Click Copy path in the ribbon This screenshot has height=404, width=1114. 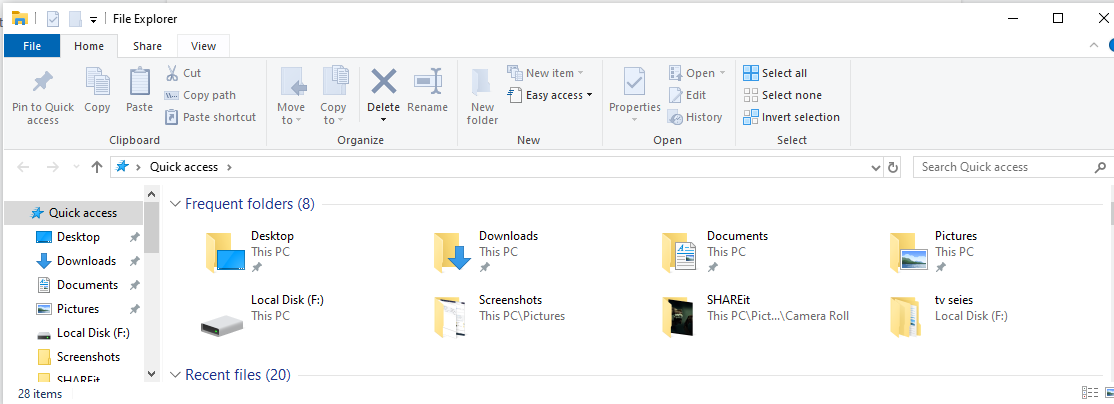pyautogui.click(x=200, y=95)
